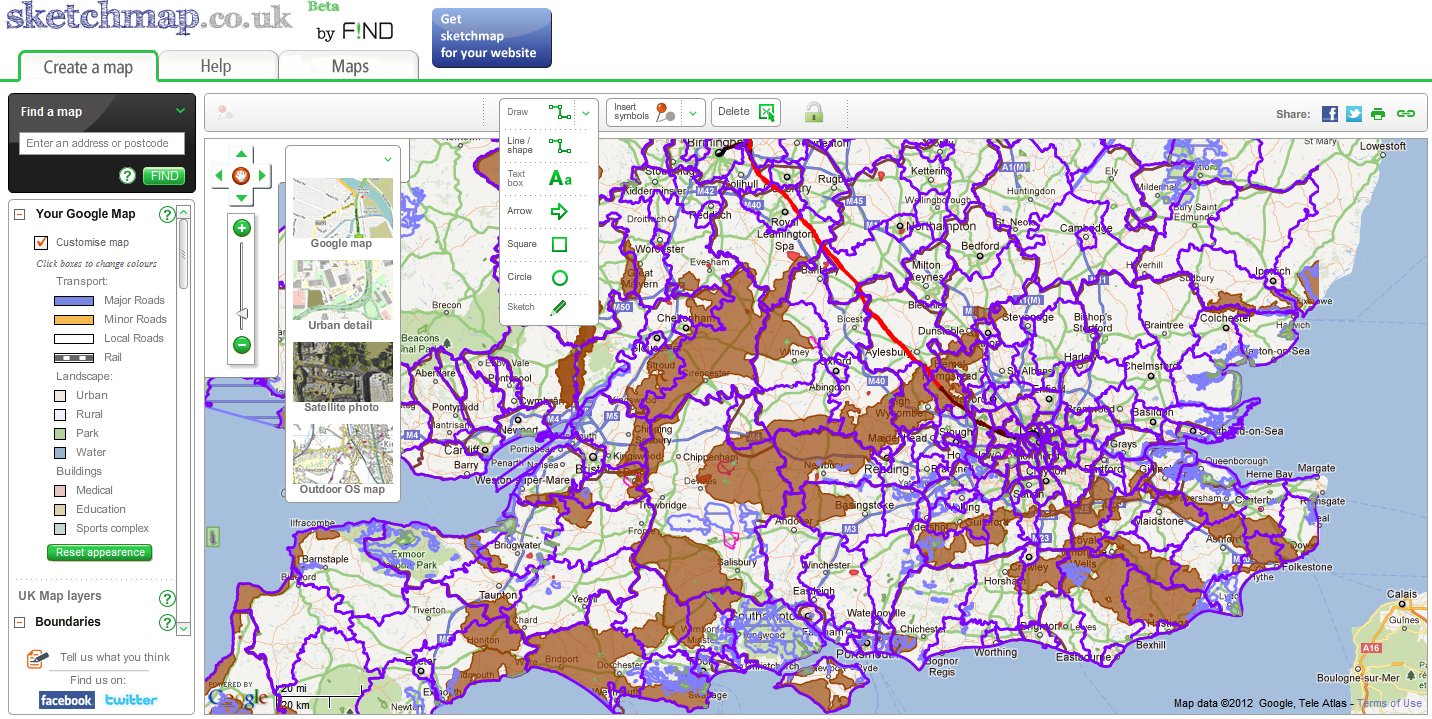Open the Help tab
The width and height of the screenshot is (1432, 719).
tap(217, 64)
